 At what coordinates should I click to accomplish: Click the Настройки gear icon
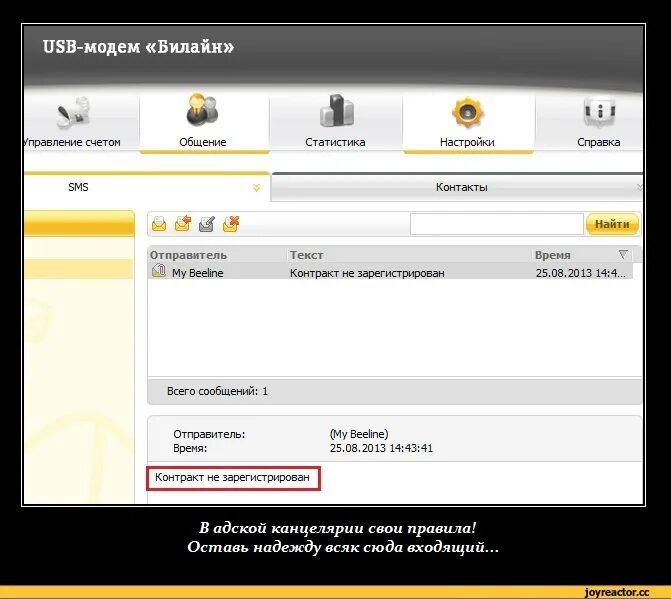(x=468, y=112)
